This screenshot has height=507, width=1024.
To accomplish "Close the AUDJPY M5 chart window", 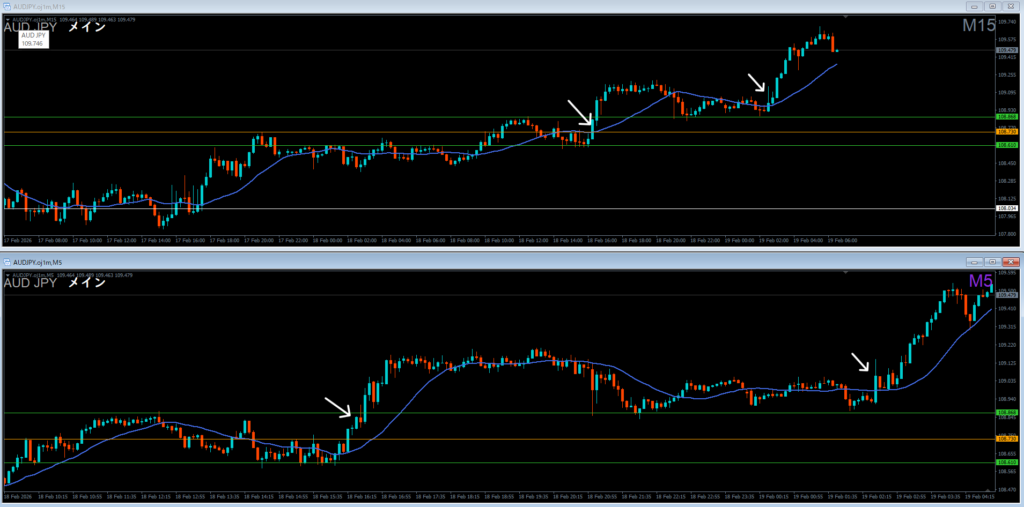I will pyautogui.click(x=1012, y=260).
